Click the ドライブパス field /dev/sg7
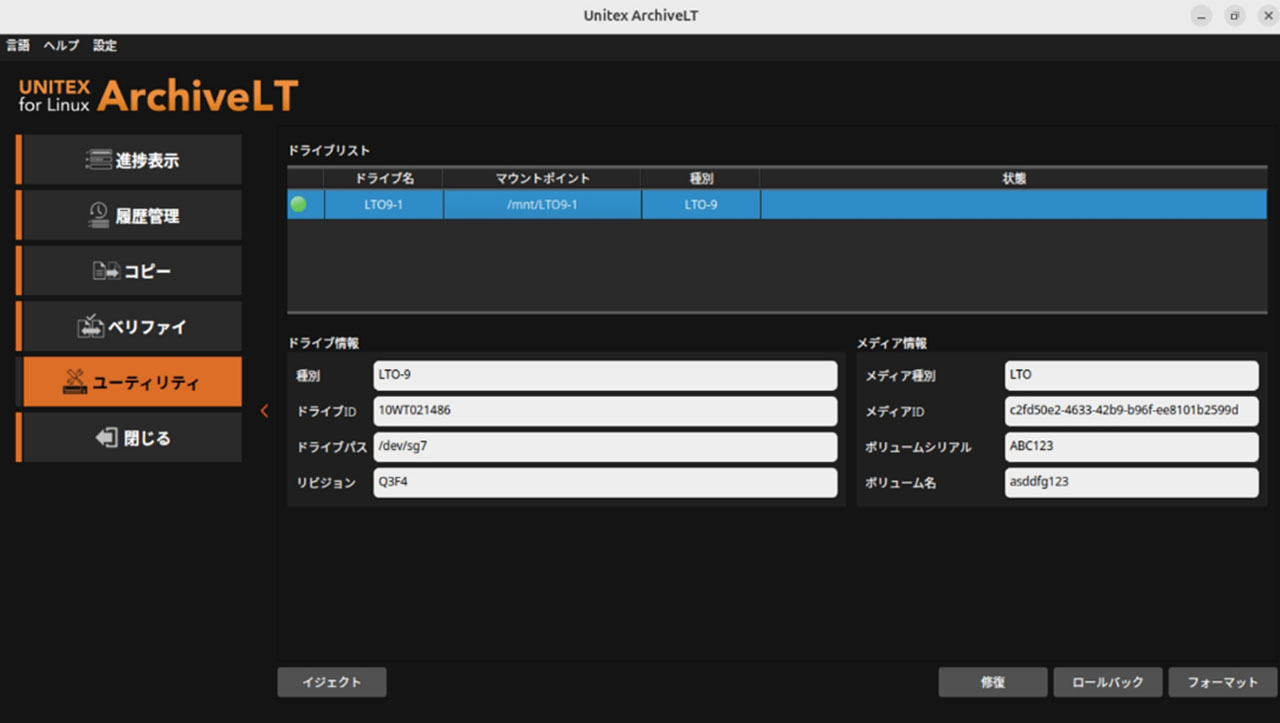 click(x=605, y=447)
